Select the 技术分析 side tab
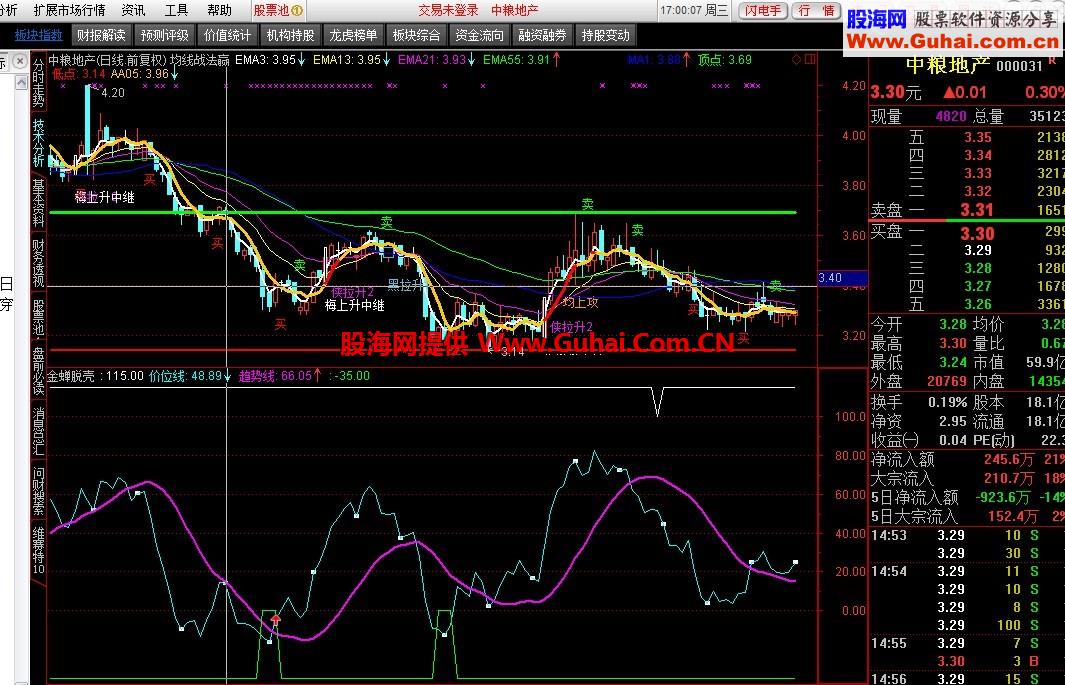This screenshot has width=1065, height=685. (x=38, y=143)
